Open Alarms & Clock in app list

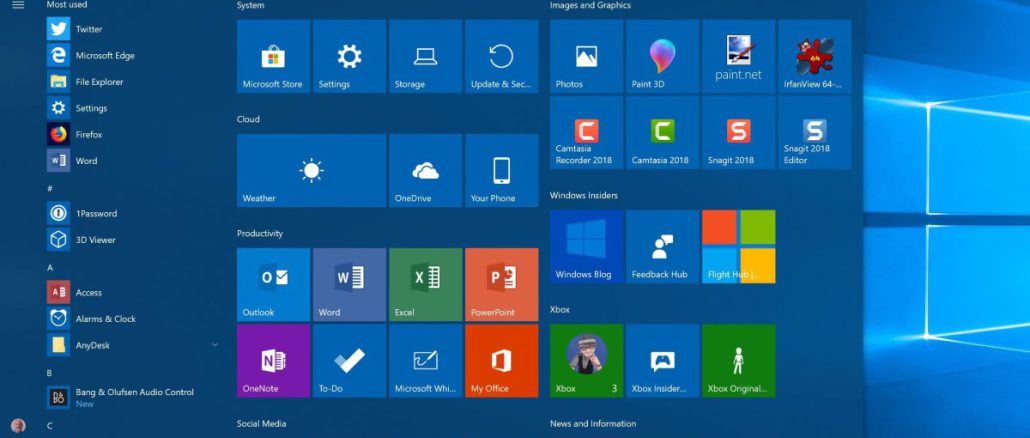coord(132,318)
